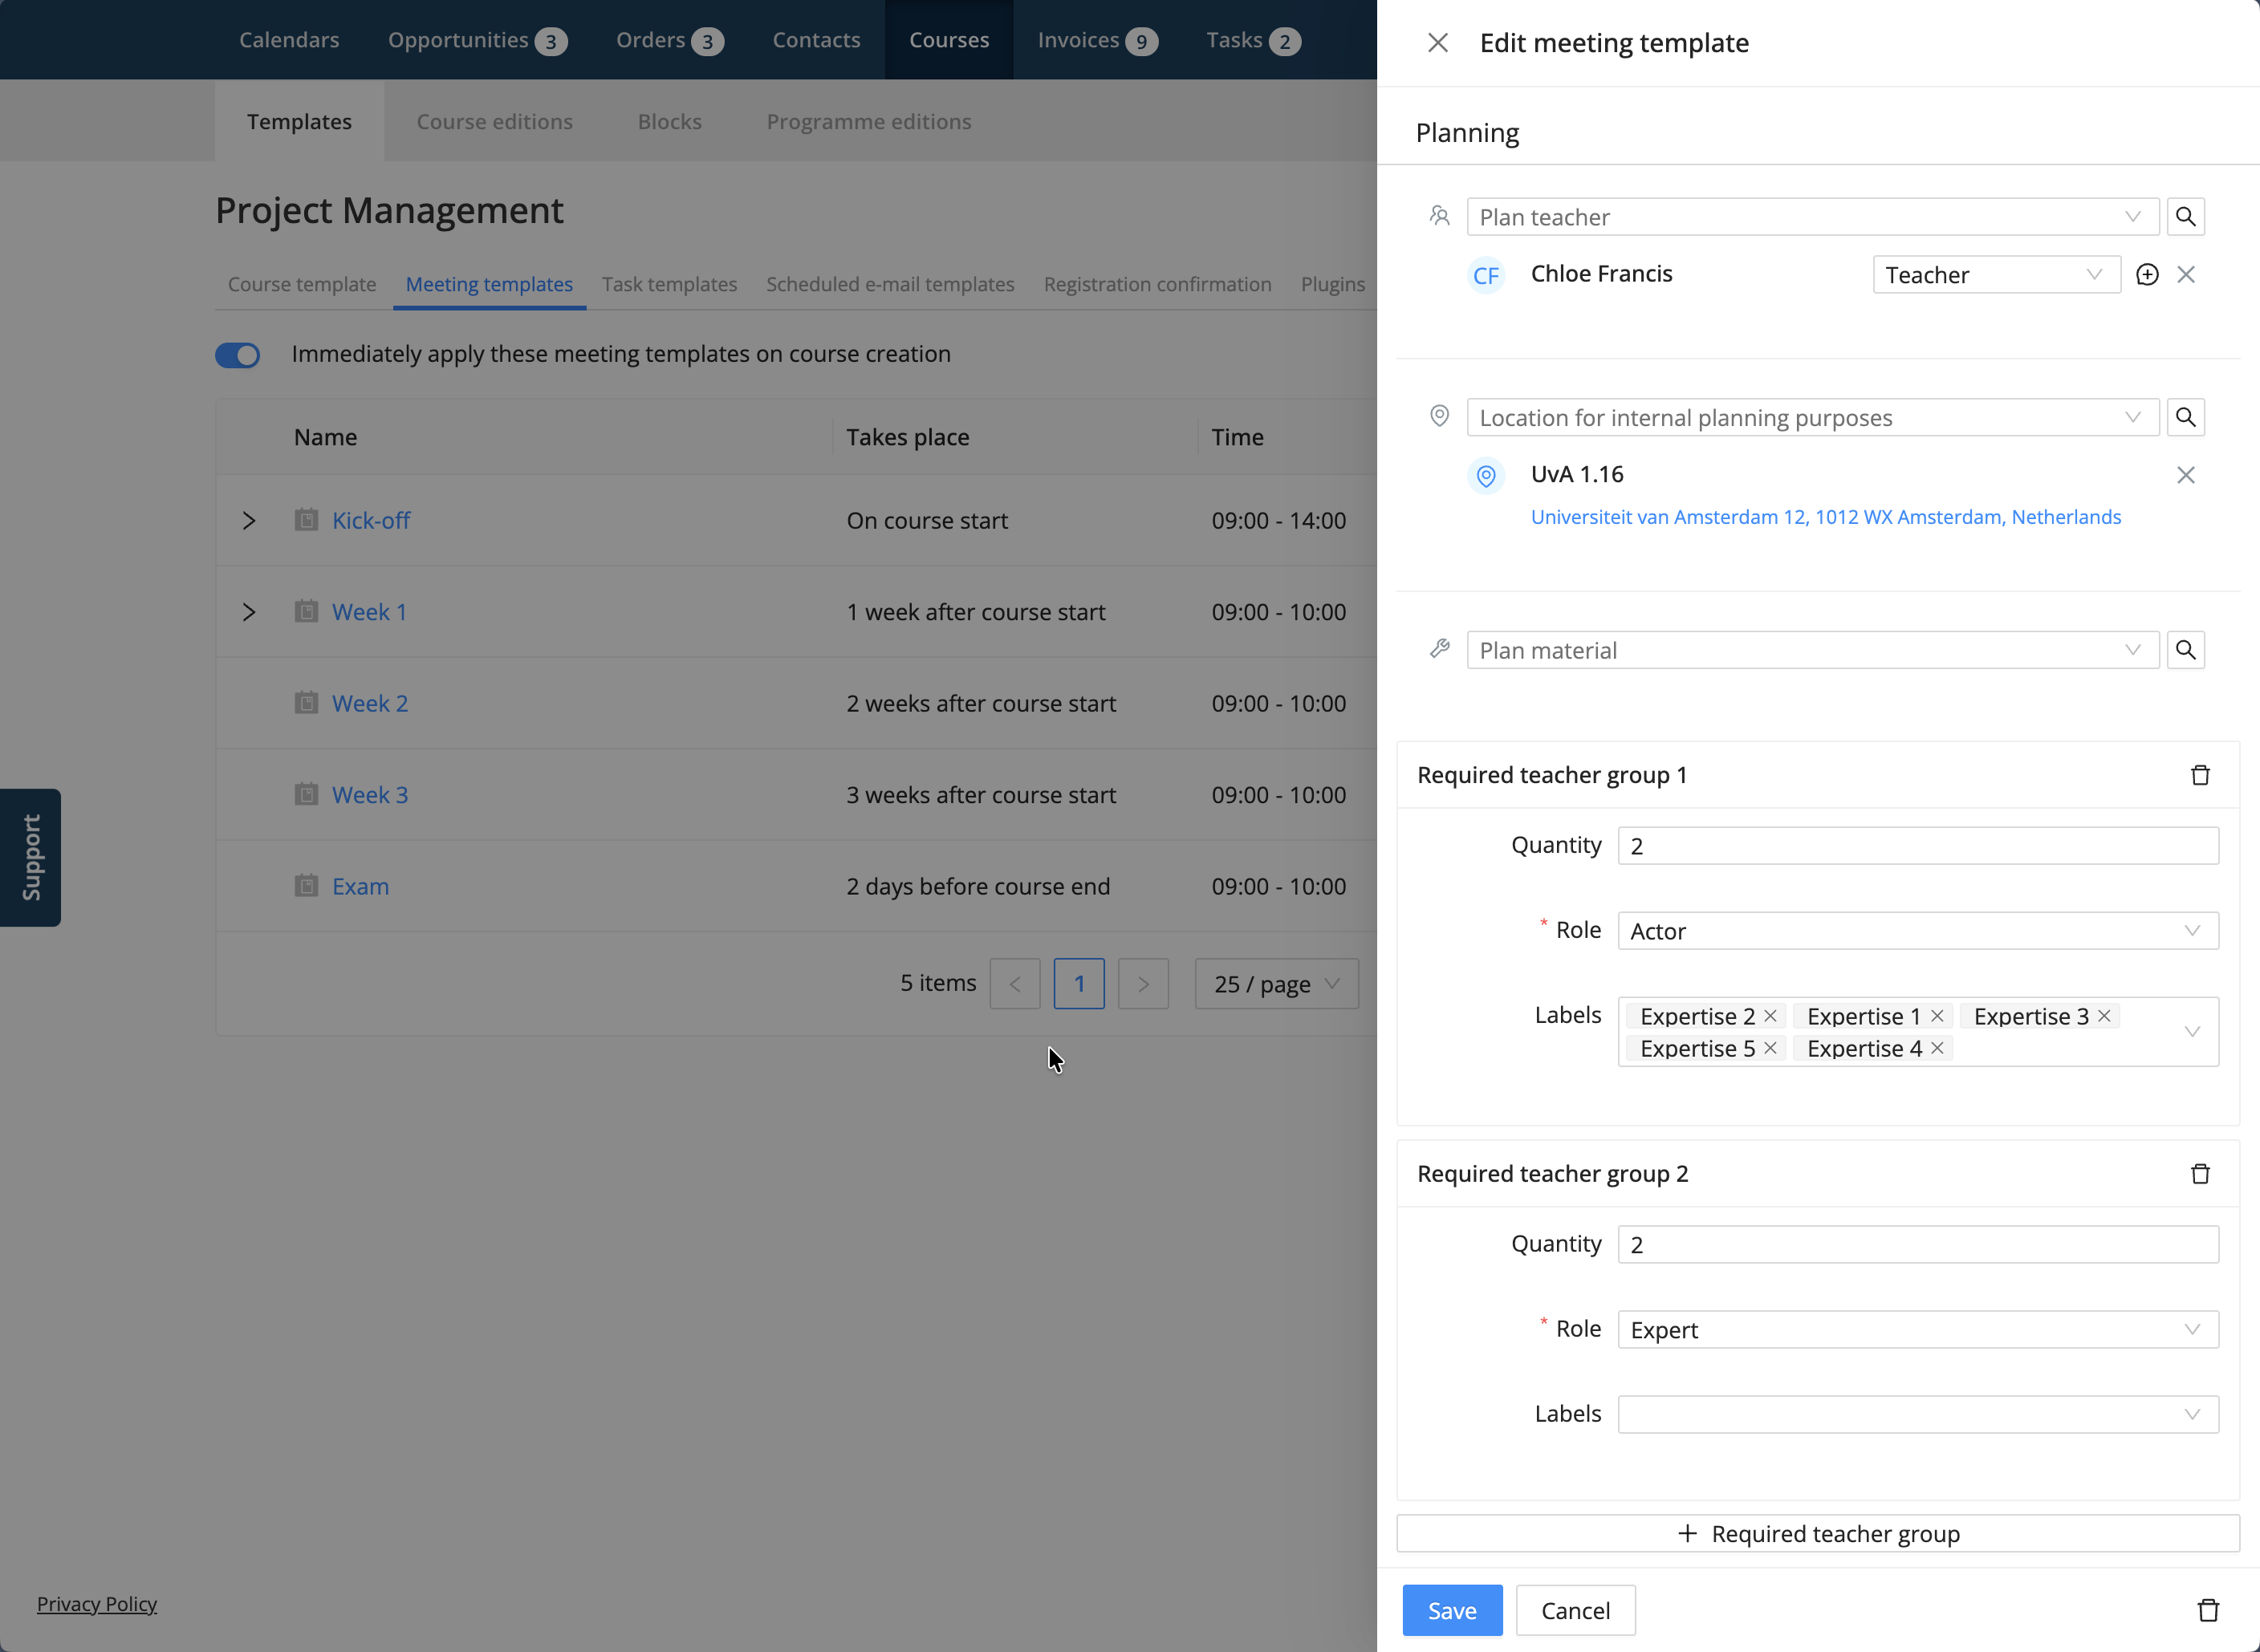Click search icon beside Plan material
Image resolution: width=2260 pixels, height=1652 pixels.
(2185, 650)
